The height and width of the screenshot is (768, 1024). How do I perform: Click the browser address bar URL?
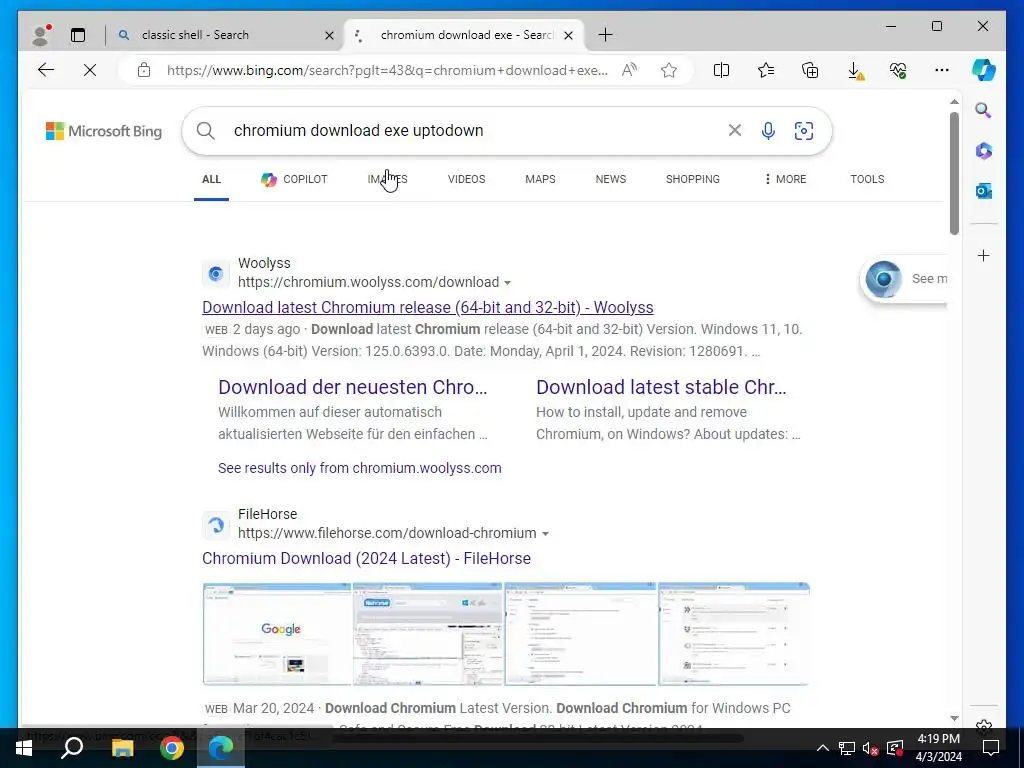[x=387, y=70]
